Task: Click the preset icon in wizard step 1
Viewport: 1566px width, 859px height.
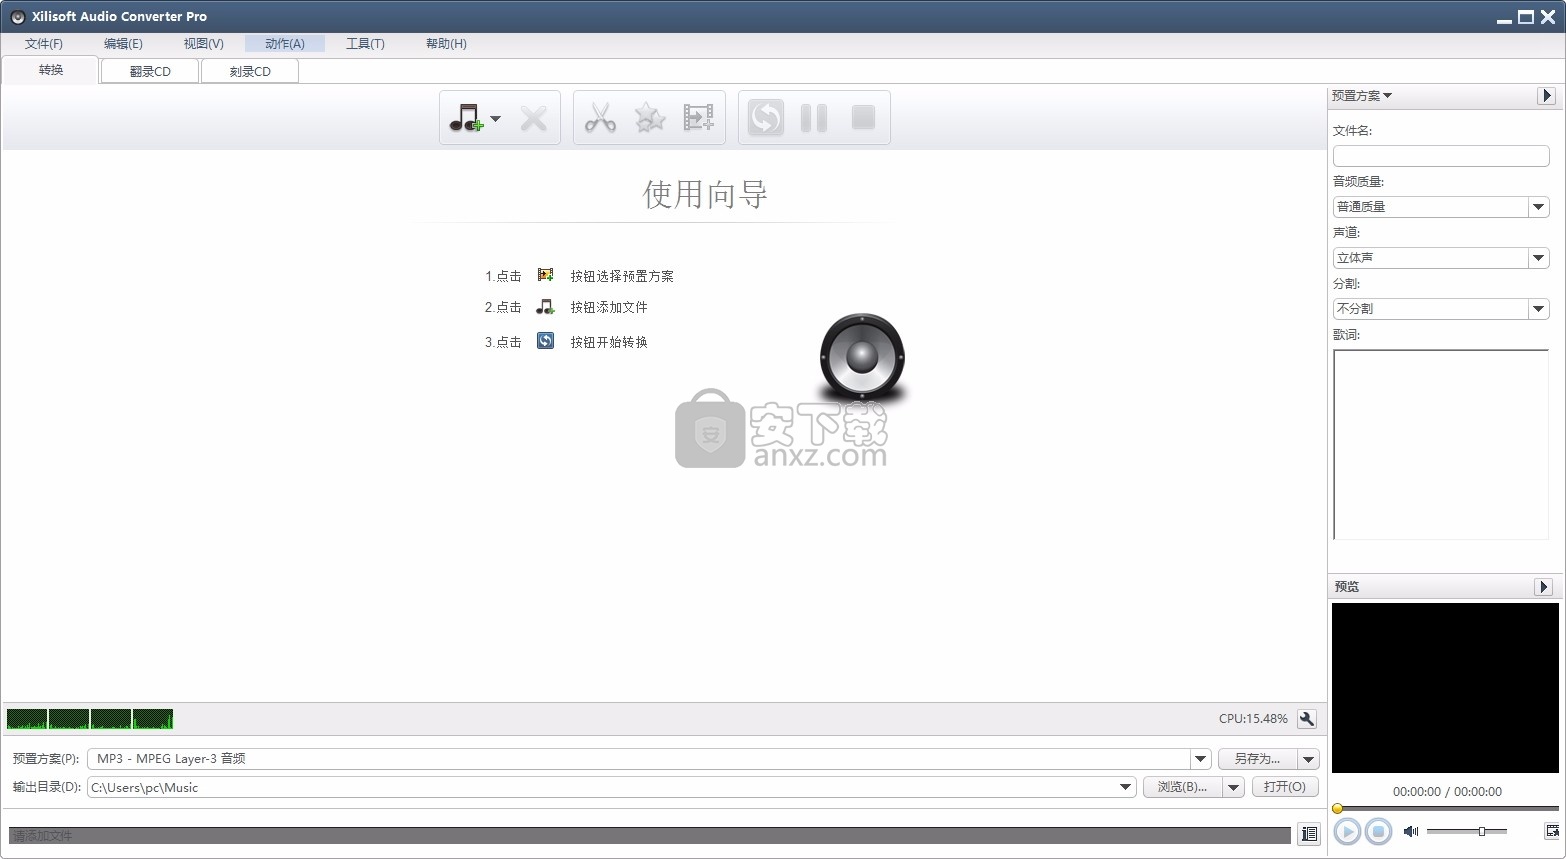Action: click(x=545, y=275)
